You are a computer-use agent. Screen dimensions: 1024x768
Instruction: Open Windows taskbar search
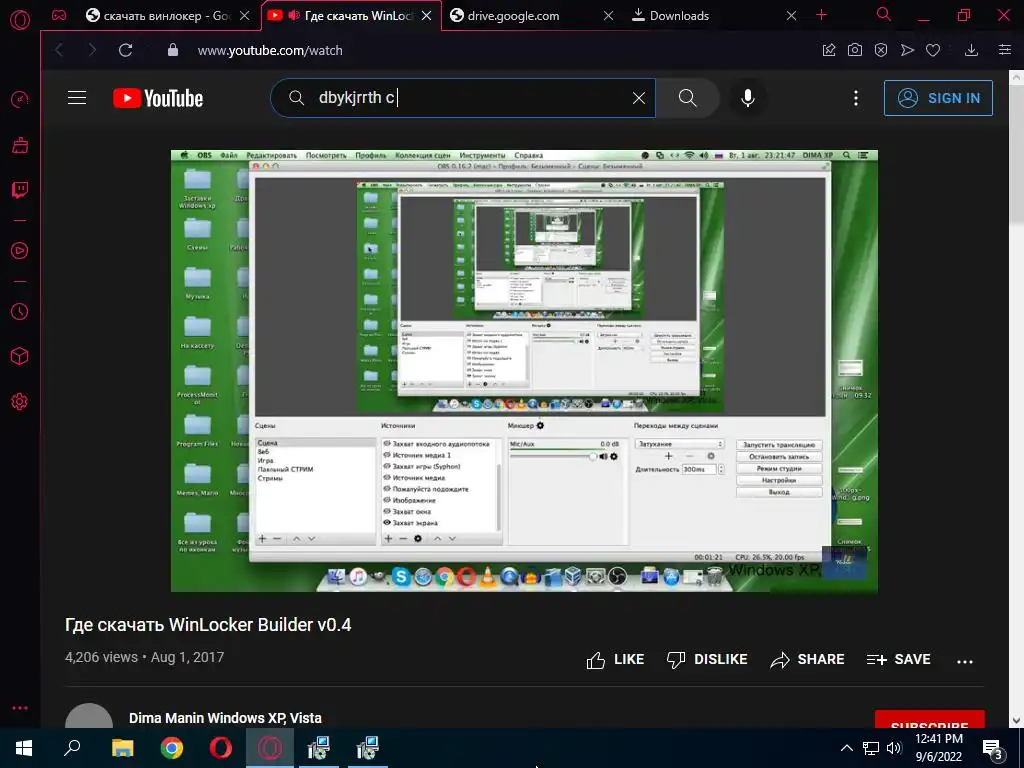click(72, 748)
